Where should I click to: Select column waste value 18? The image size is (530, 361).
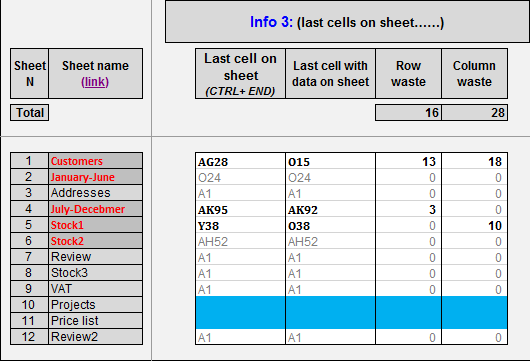(474, 162)
